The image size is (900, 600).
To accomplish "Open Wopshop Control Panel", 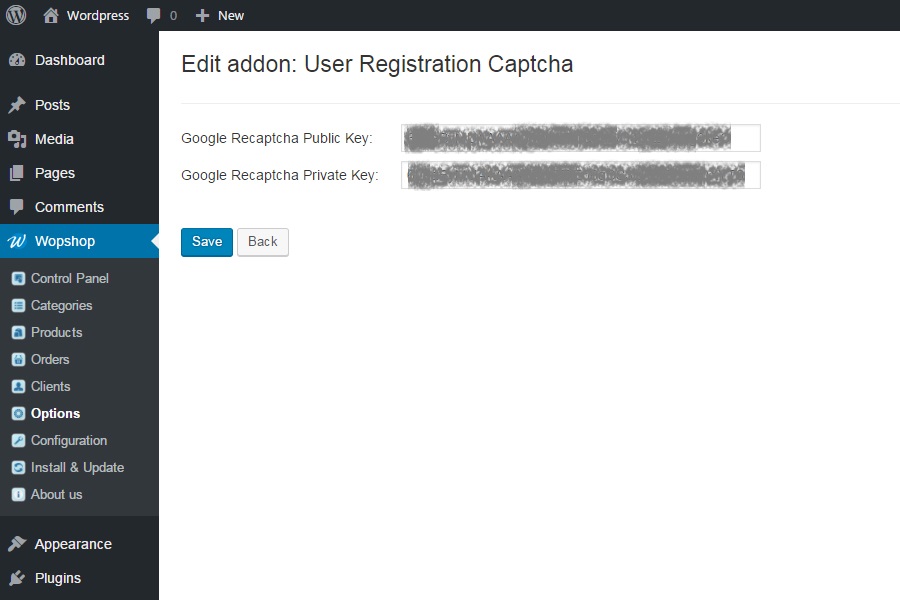I will (69, 278).
